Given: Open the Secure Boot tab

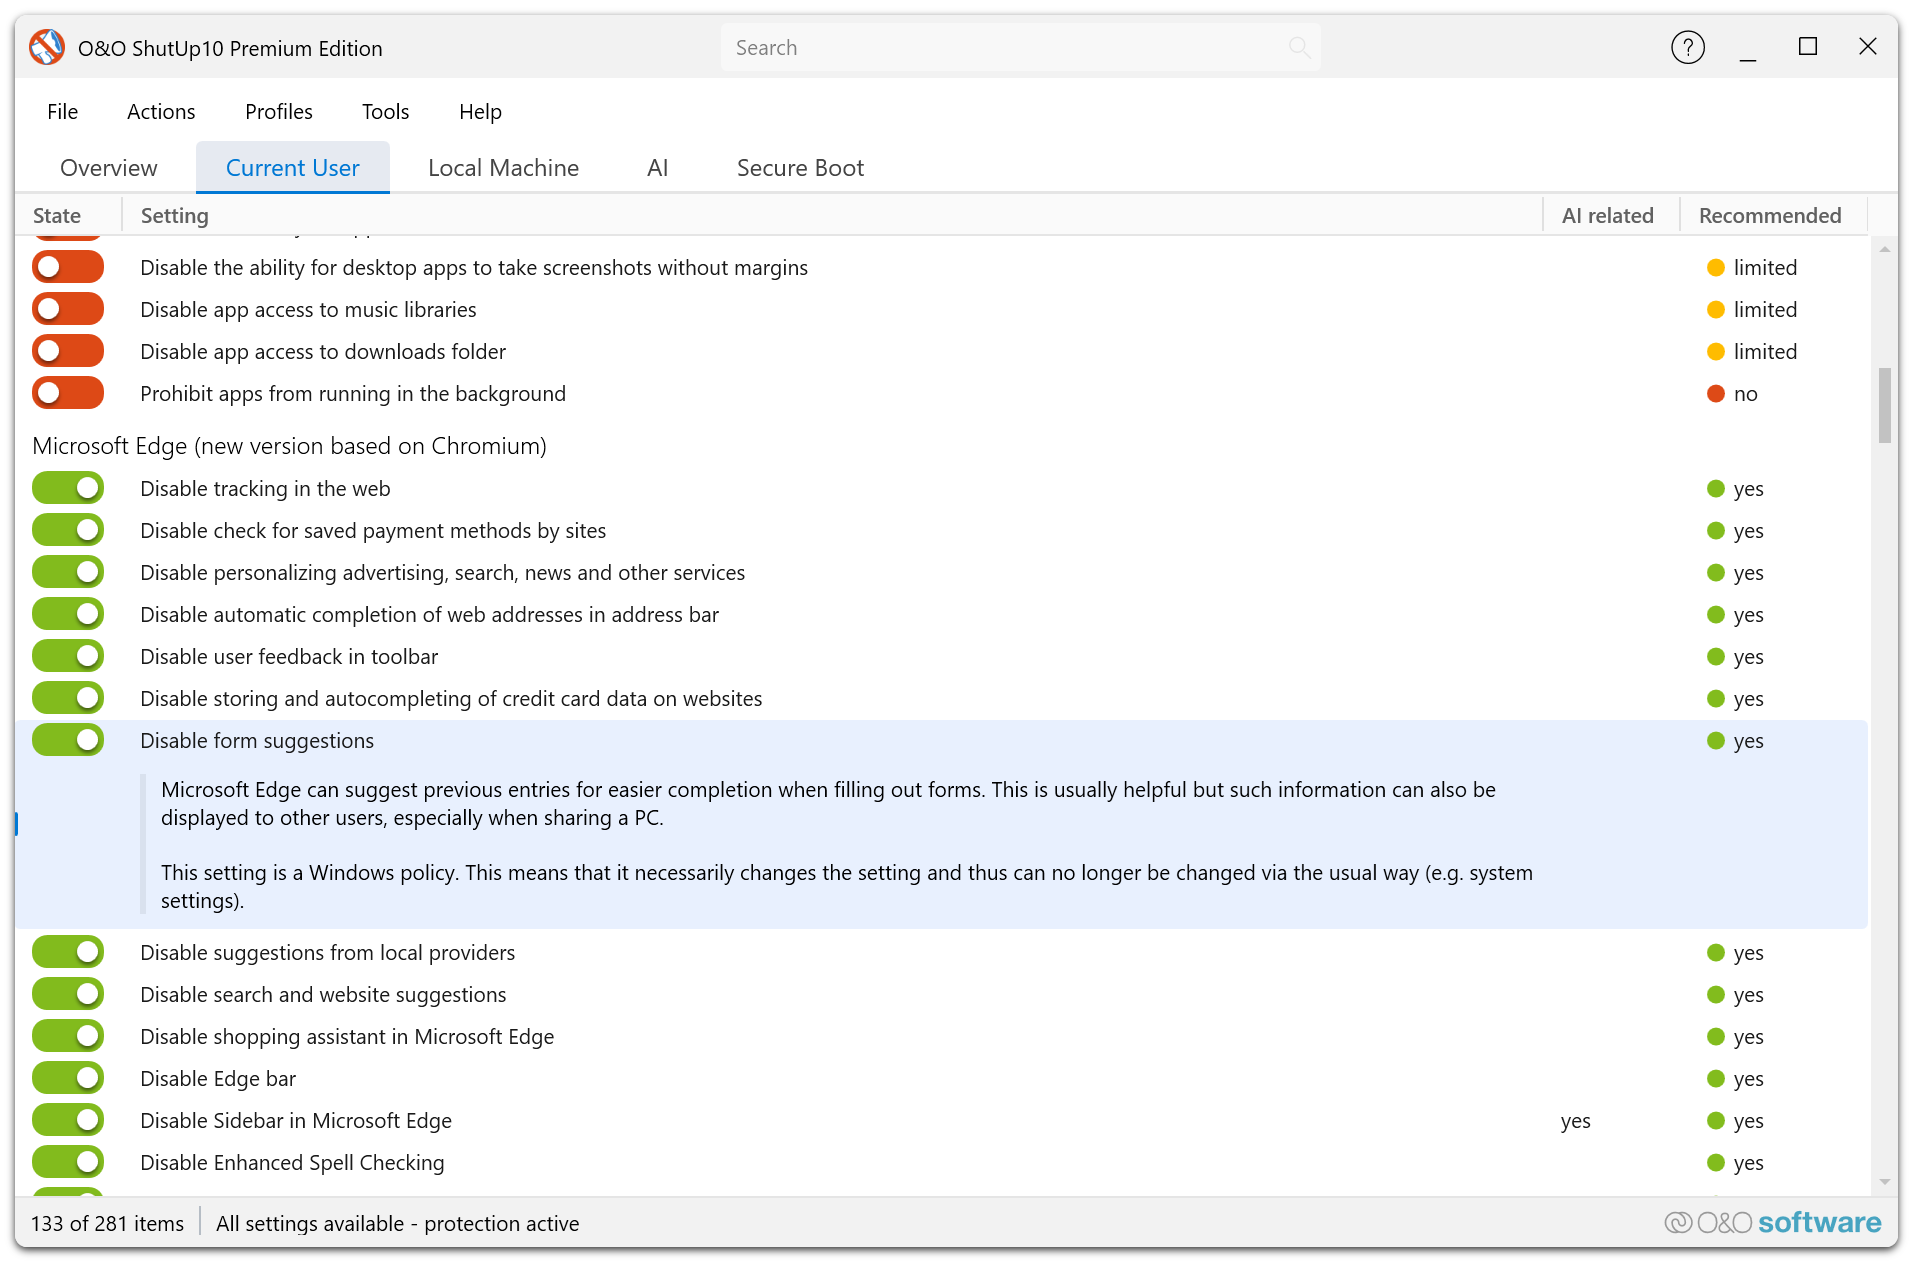Looking at the screenshot, I should click(x=800, y=168).
